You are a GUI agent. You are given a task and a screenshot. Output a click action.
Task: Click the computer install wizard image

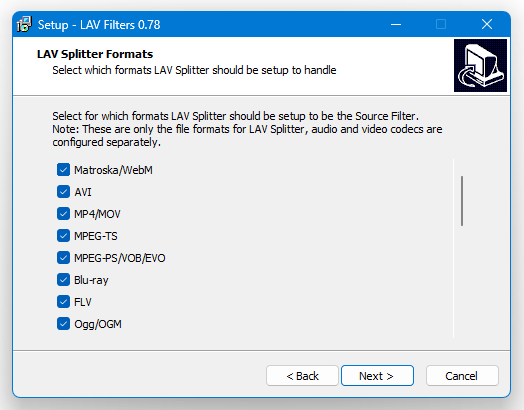[480, 65]
